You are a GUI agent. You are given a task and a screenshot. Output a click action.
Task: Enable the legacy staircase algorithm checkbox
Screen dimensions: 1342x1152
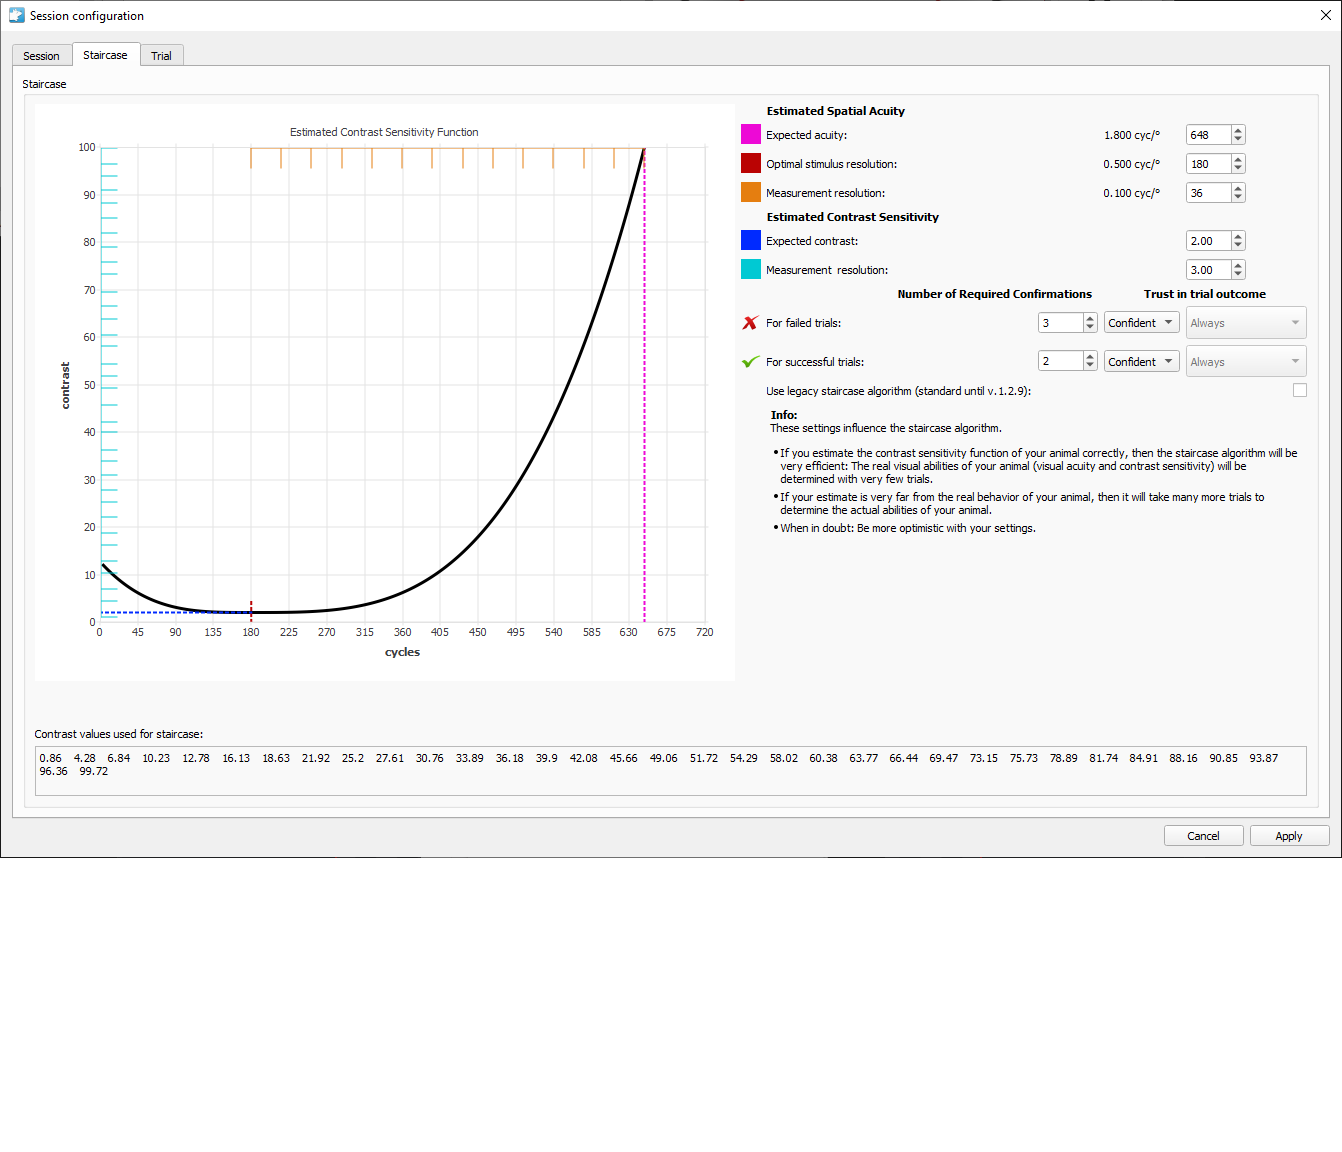1299,391
